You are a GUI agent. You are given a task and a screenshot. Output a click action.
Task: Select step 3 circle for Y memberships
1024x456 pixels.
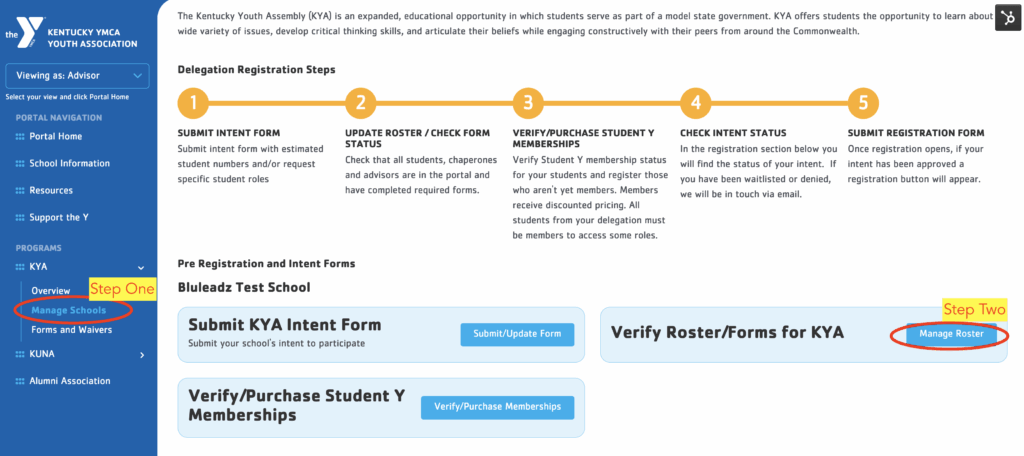click(x=528, y=103)
